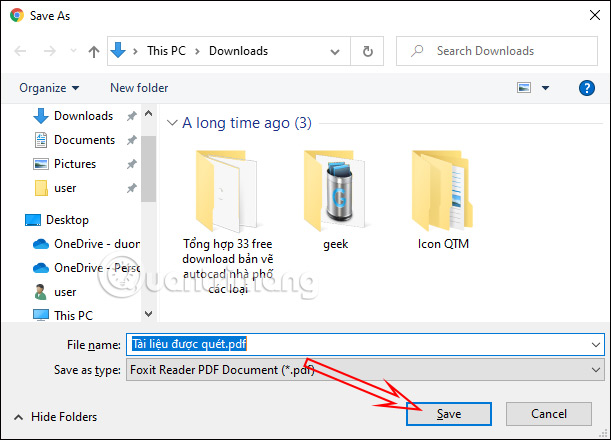Hide Folders using the toggle
Screen dimensions: 611x440
55,417
